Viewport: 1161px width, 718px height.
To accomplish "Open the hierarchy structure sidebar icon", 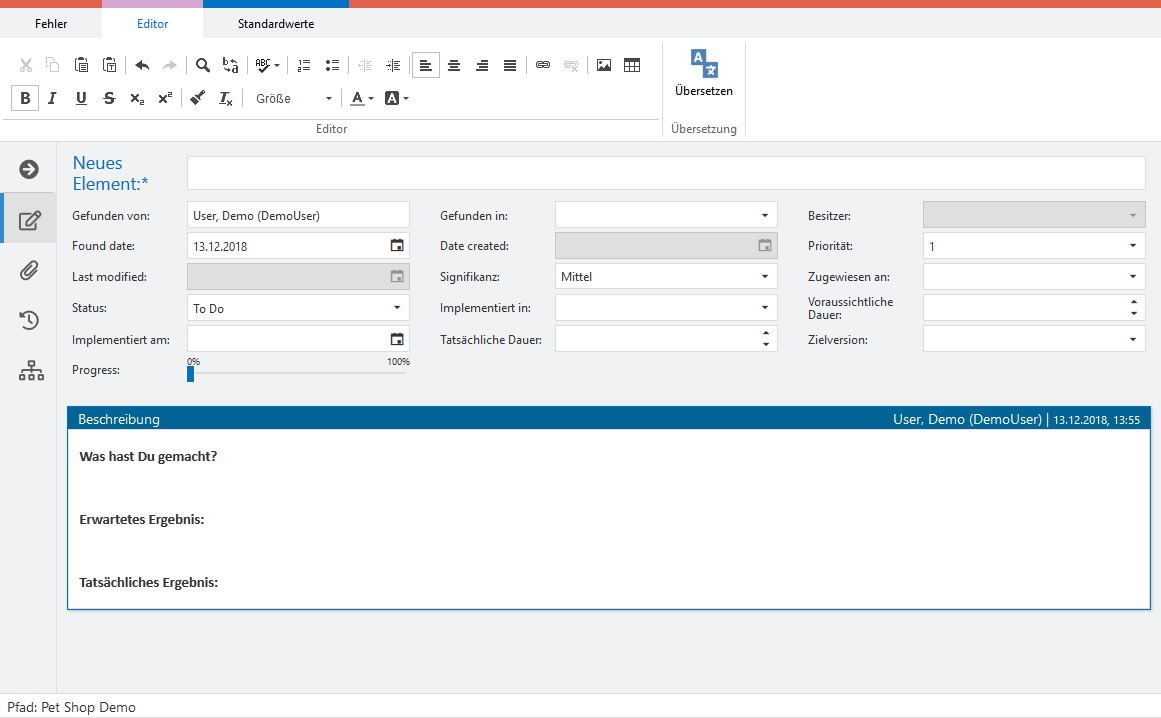I will coord(31,371).
